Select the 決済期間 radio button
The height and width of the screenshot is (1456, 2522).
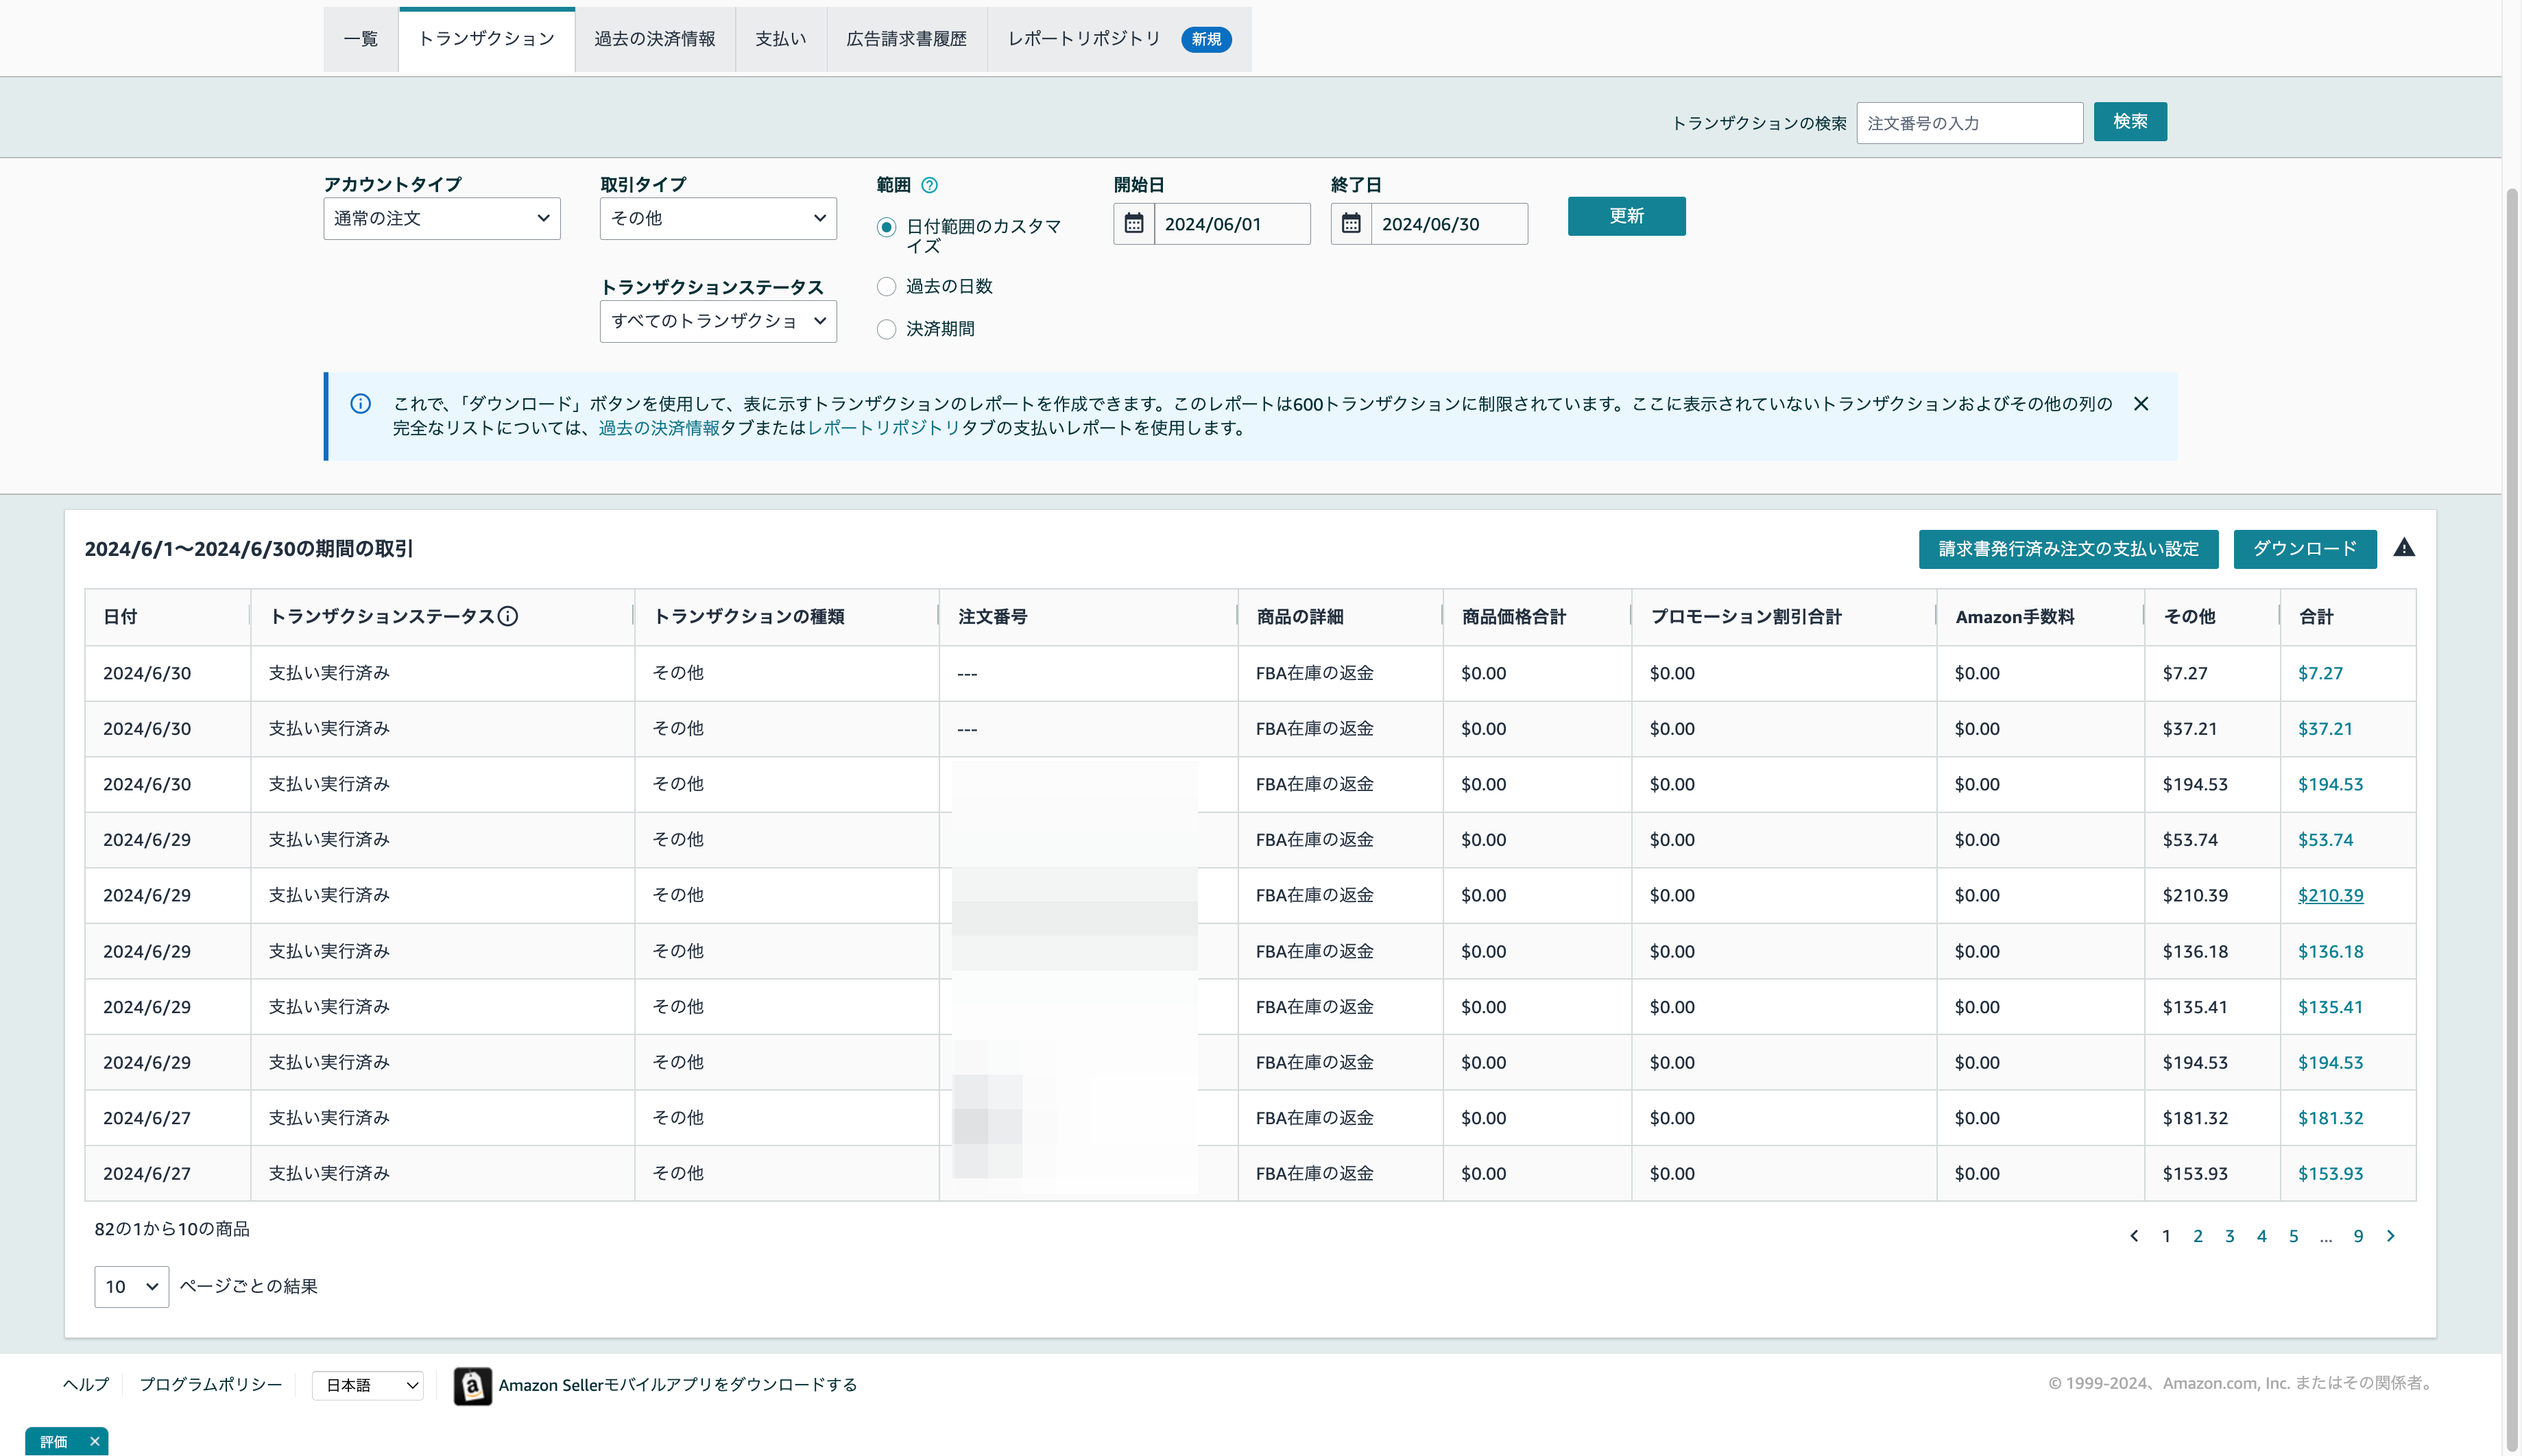[x=886, y=329]
